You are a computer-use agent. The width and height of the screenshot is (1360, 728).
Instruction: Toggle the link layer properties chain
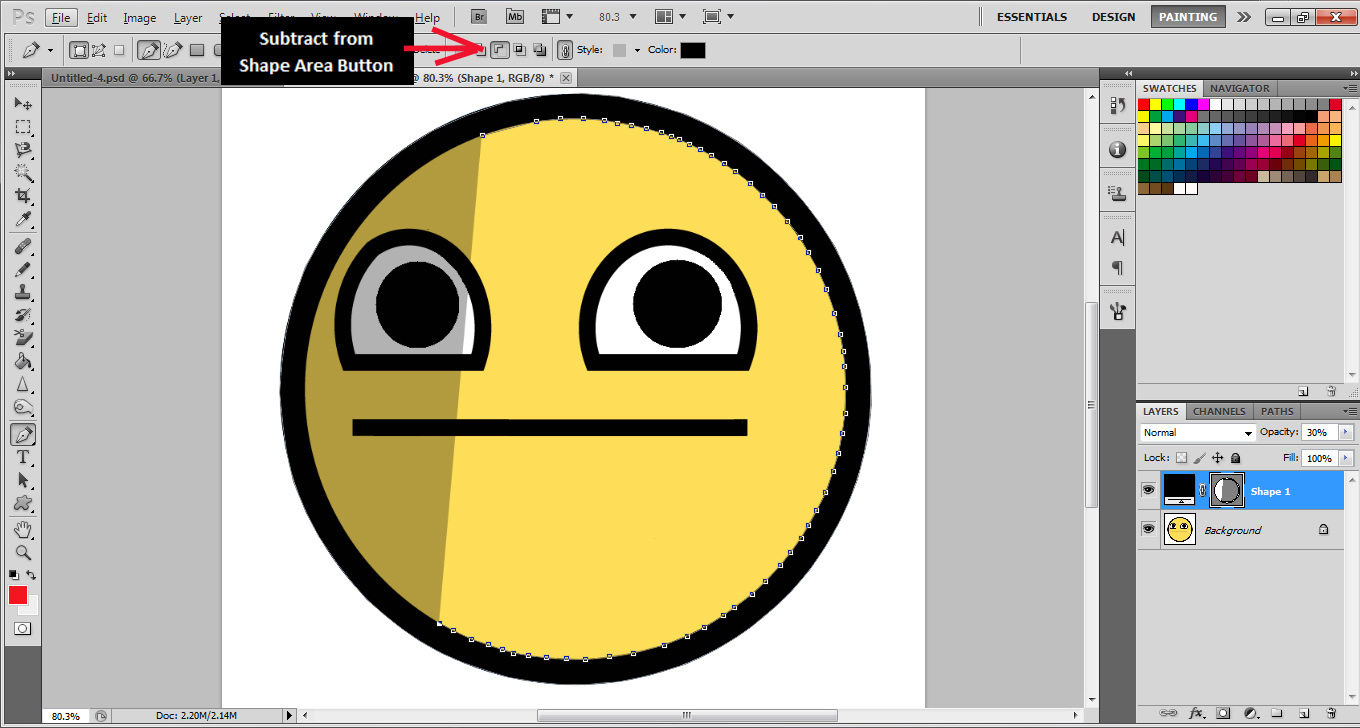pos(565,50)
